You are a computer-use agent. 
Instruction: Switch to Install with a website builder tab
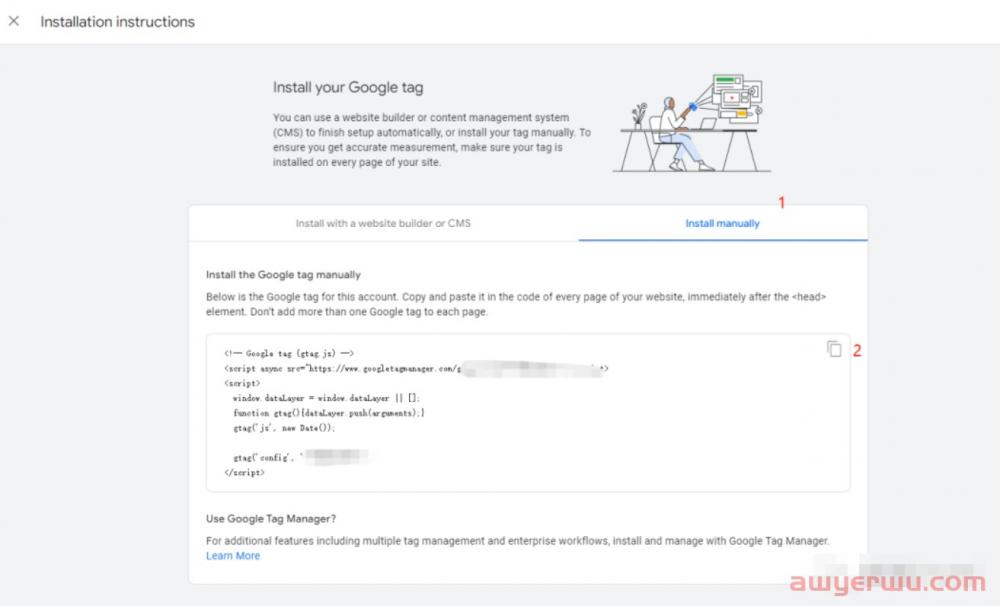tap(383, 224)
